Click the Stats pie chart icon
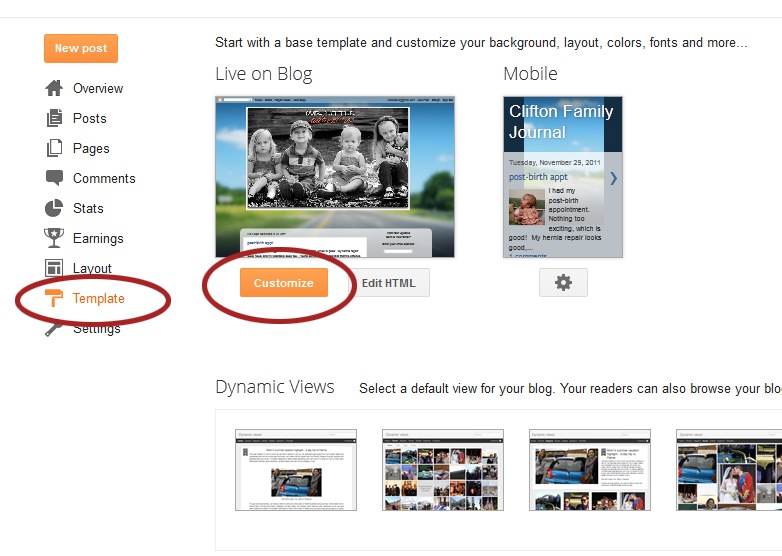782x556 pixels. (54, 208)
